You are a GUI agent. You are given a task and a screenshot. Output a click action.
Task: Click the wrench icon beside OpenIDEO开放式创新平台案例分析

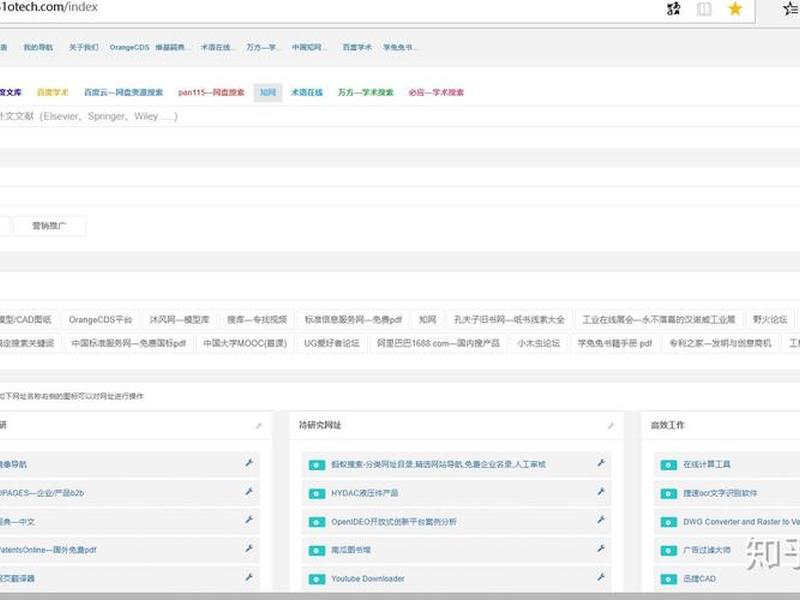click(601, 520)
